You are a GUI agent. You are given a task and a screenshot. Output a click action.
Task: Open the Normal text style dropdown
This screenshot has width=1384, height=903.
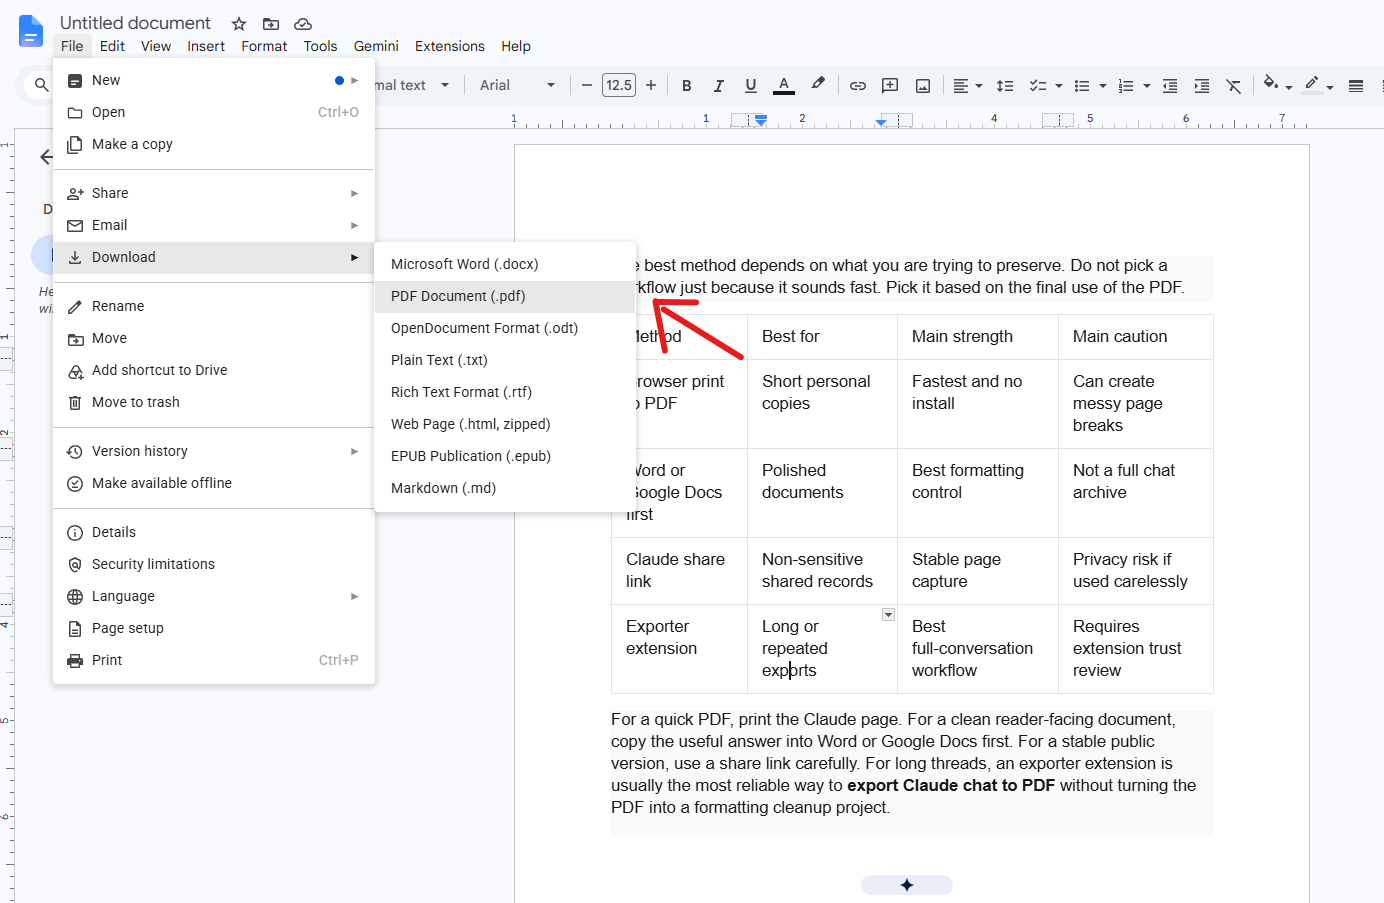point(413,85)
